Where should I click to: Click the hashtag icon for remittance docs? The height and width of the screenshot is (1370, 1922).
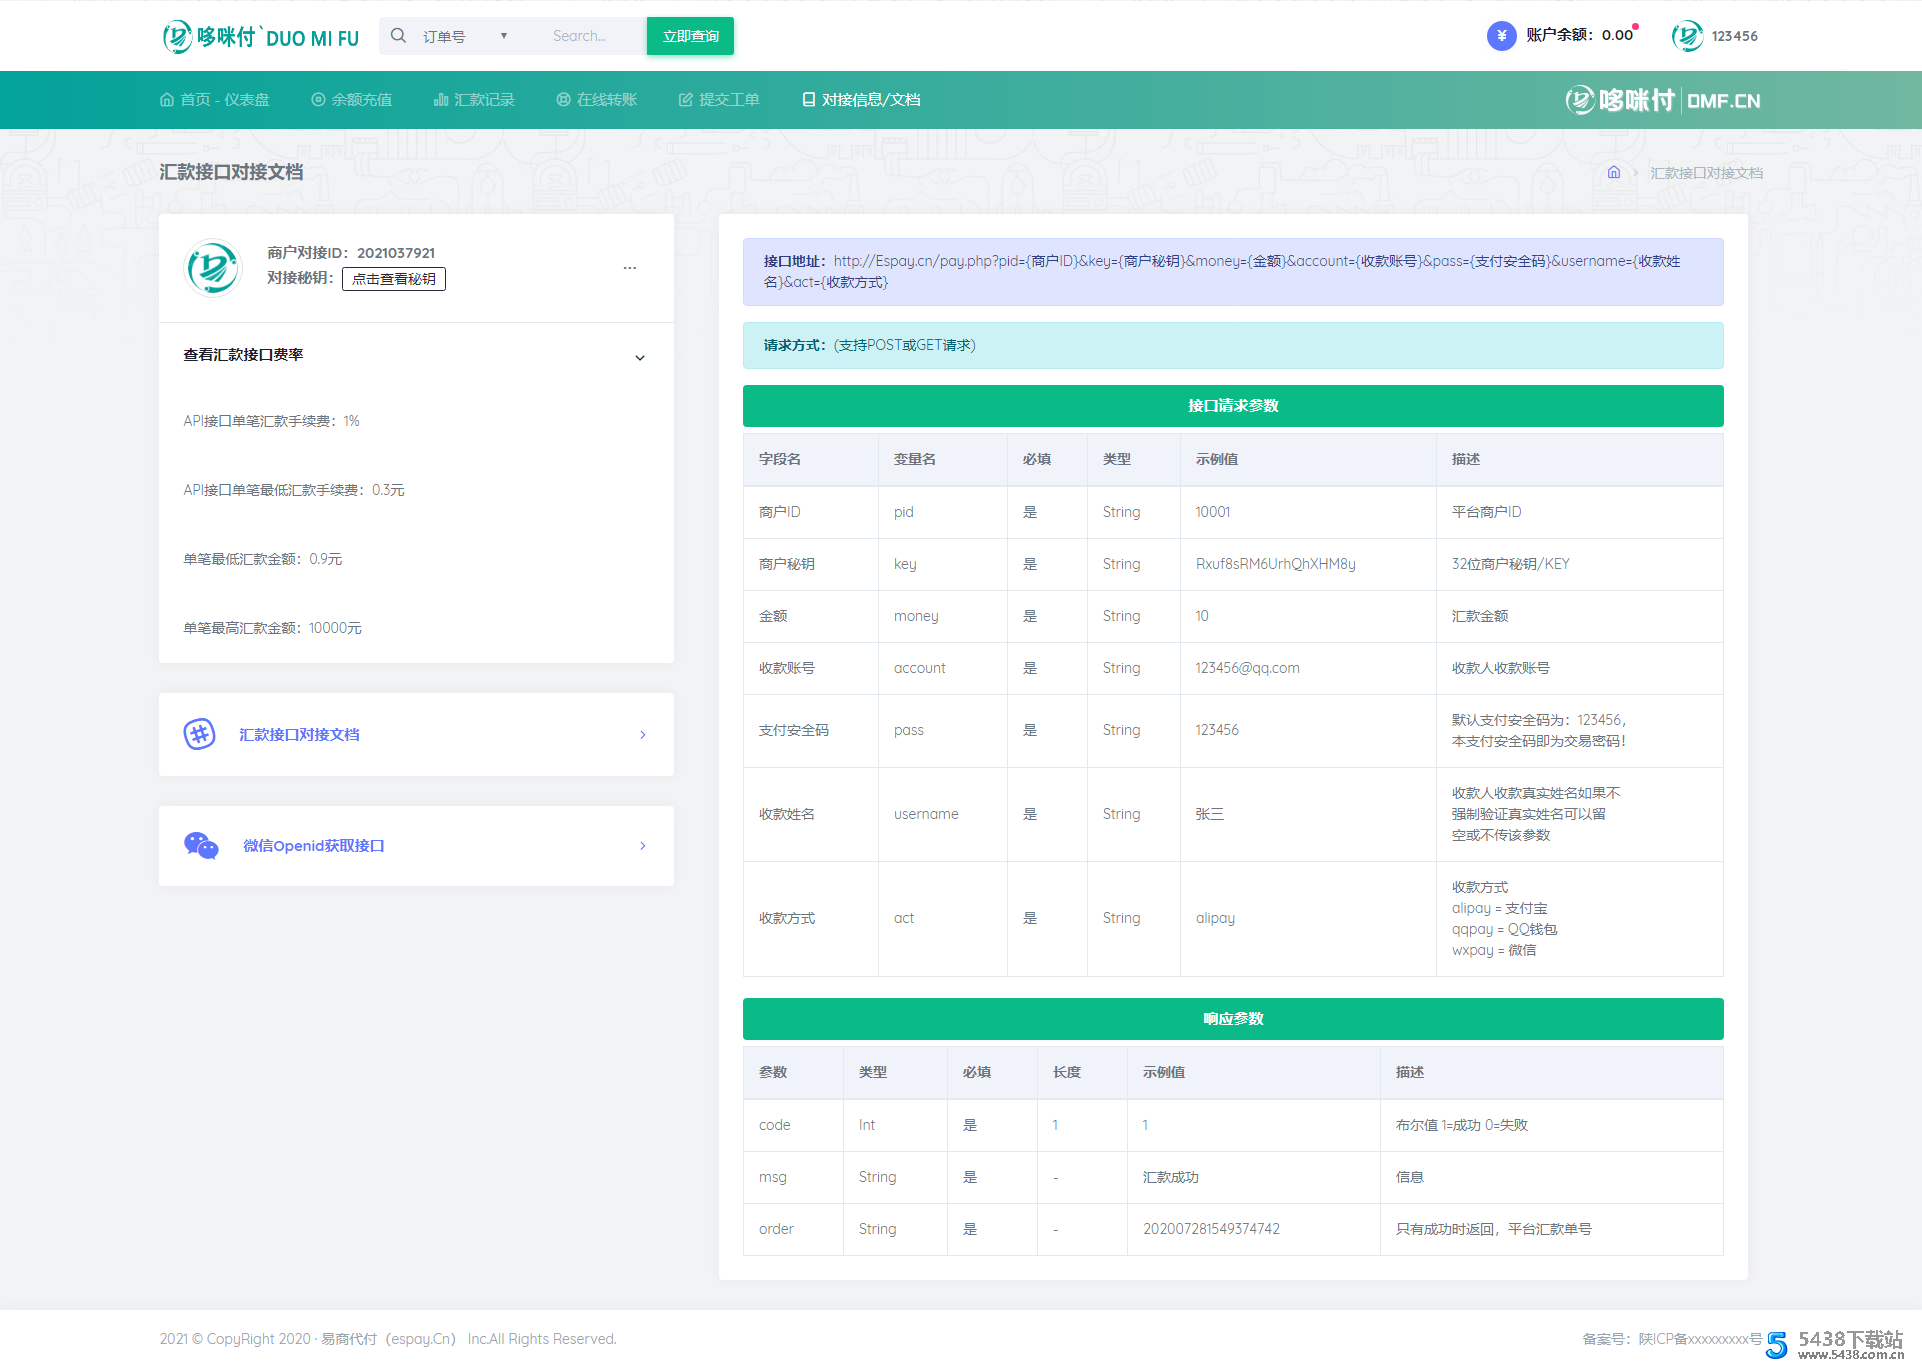(200, 734)
